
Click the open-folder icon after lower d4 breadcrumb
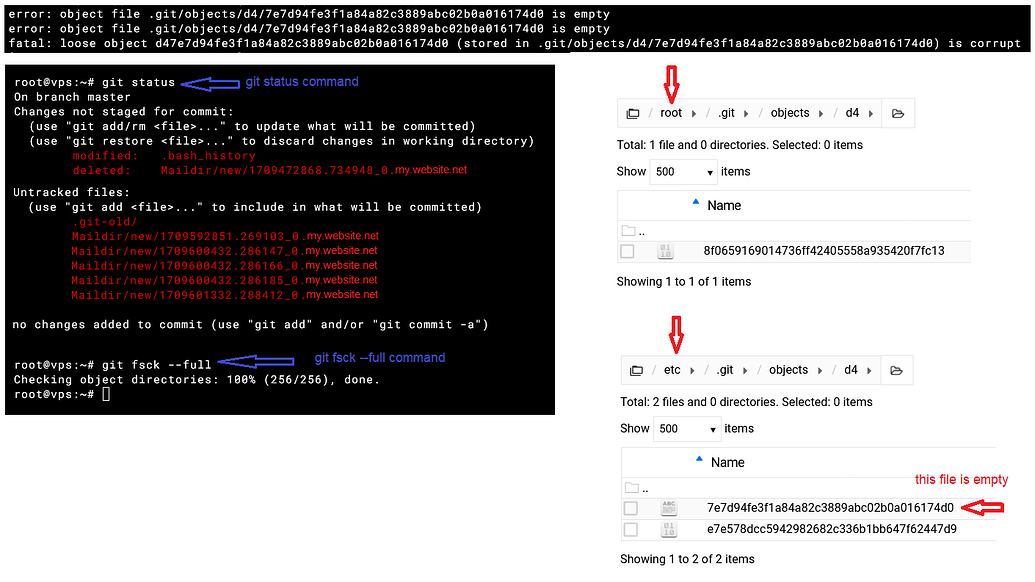[x=896, y=370]
